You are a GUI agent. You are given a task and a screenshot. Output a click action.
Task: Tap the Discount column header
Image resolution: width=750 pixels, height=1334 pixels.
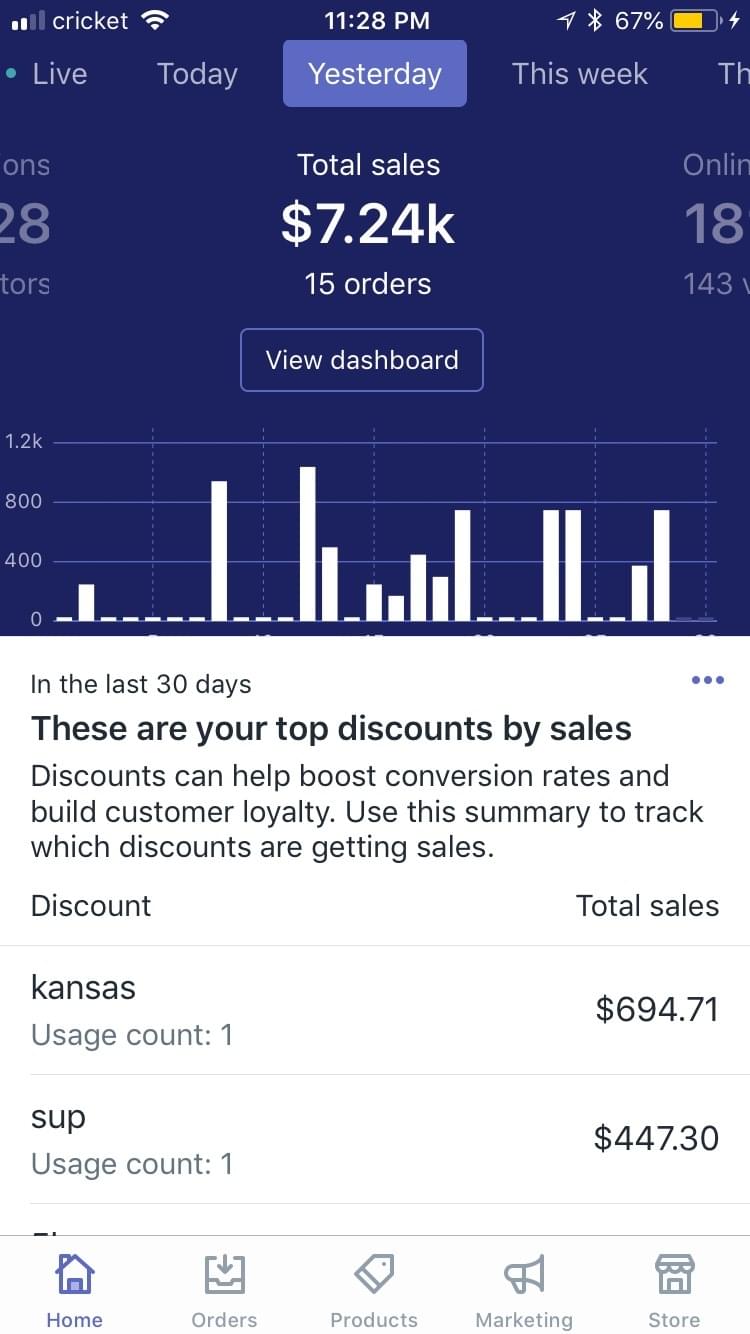point(91,906)
